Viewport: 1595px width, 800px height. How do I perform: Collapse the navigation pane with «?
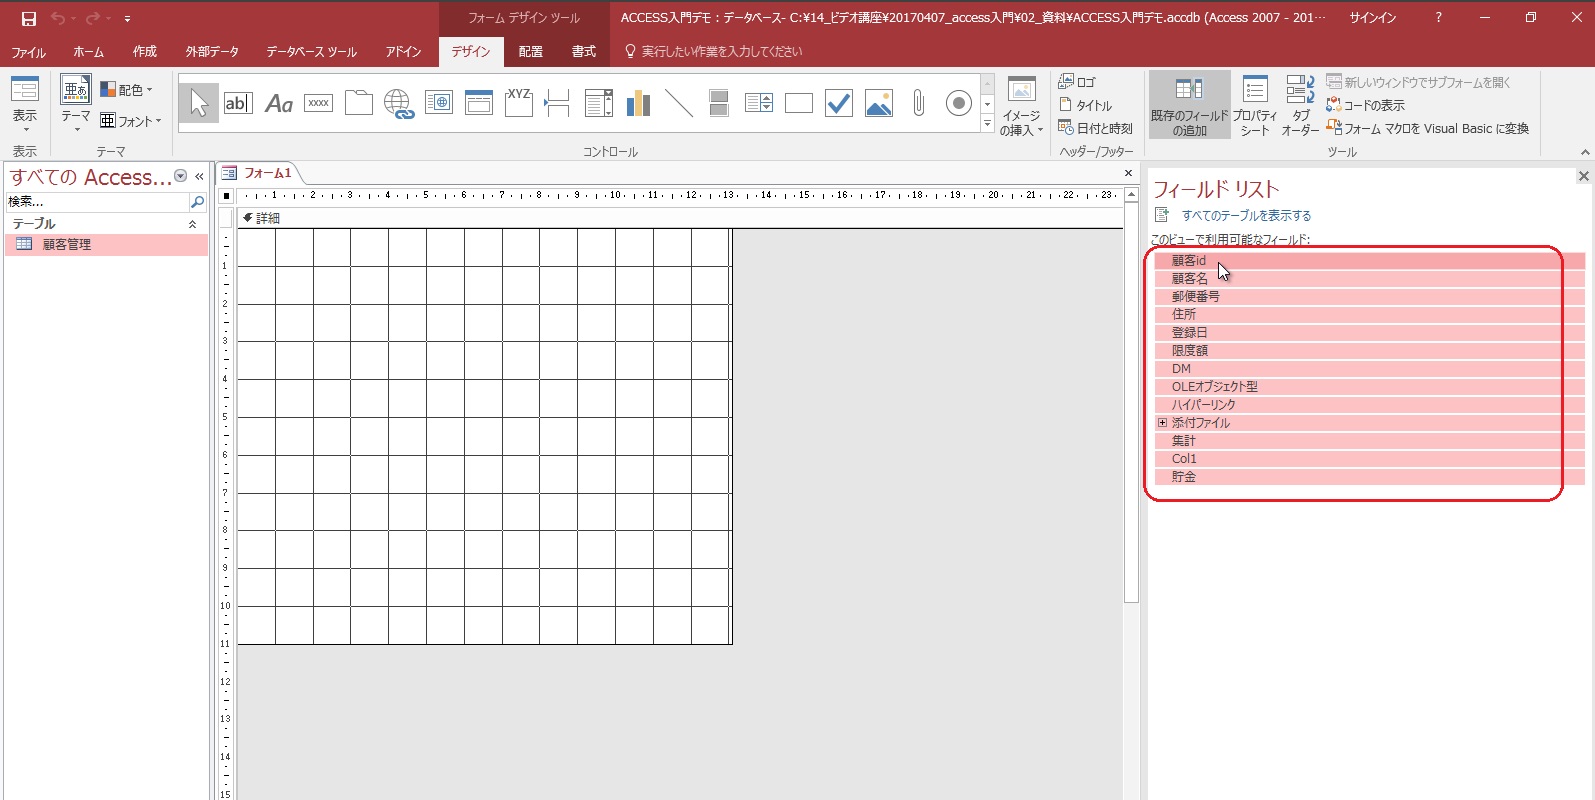(x=199, y=176)
